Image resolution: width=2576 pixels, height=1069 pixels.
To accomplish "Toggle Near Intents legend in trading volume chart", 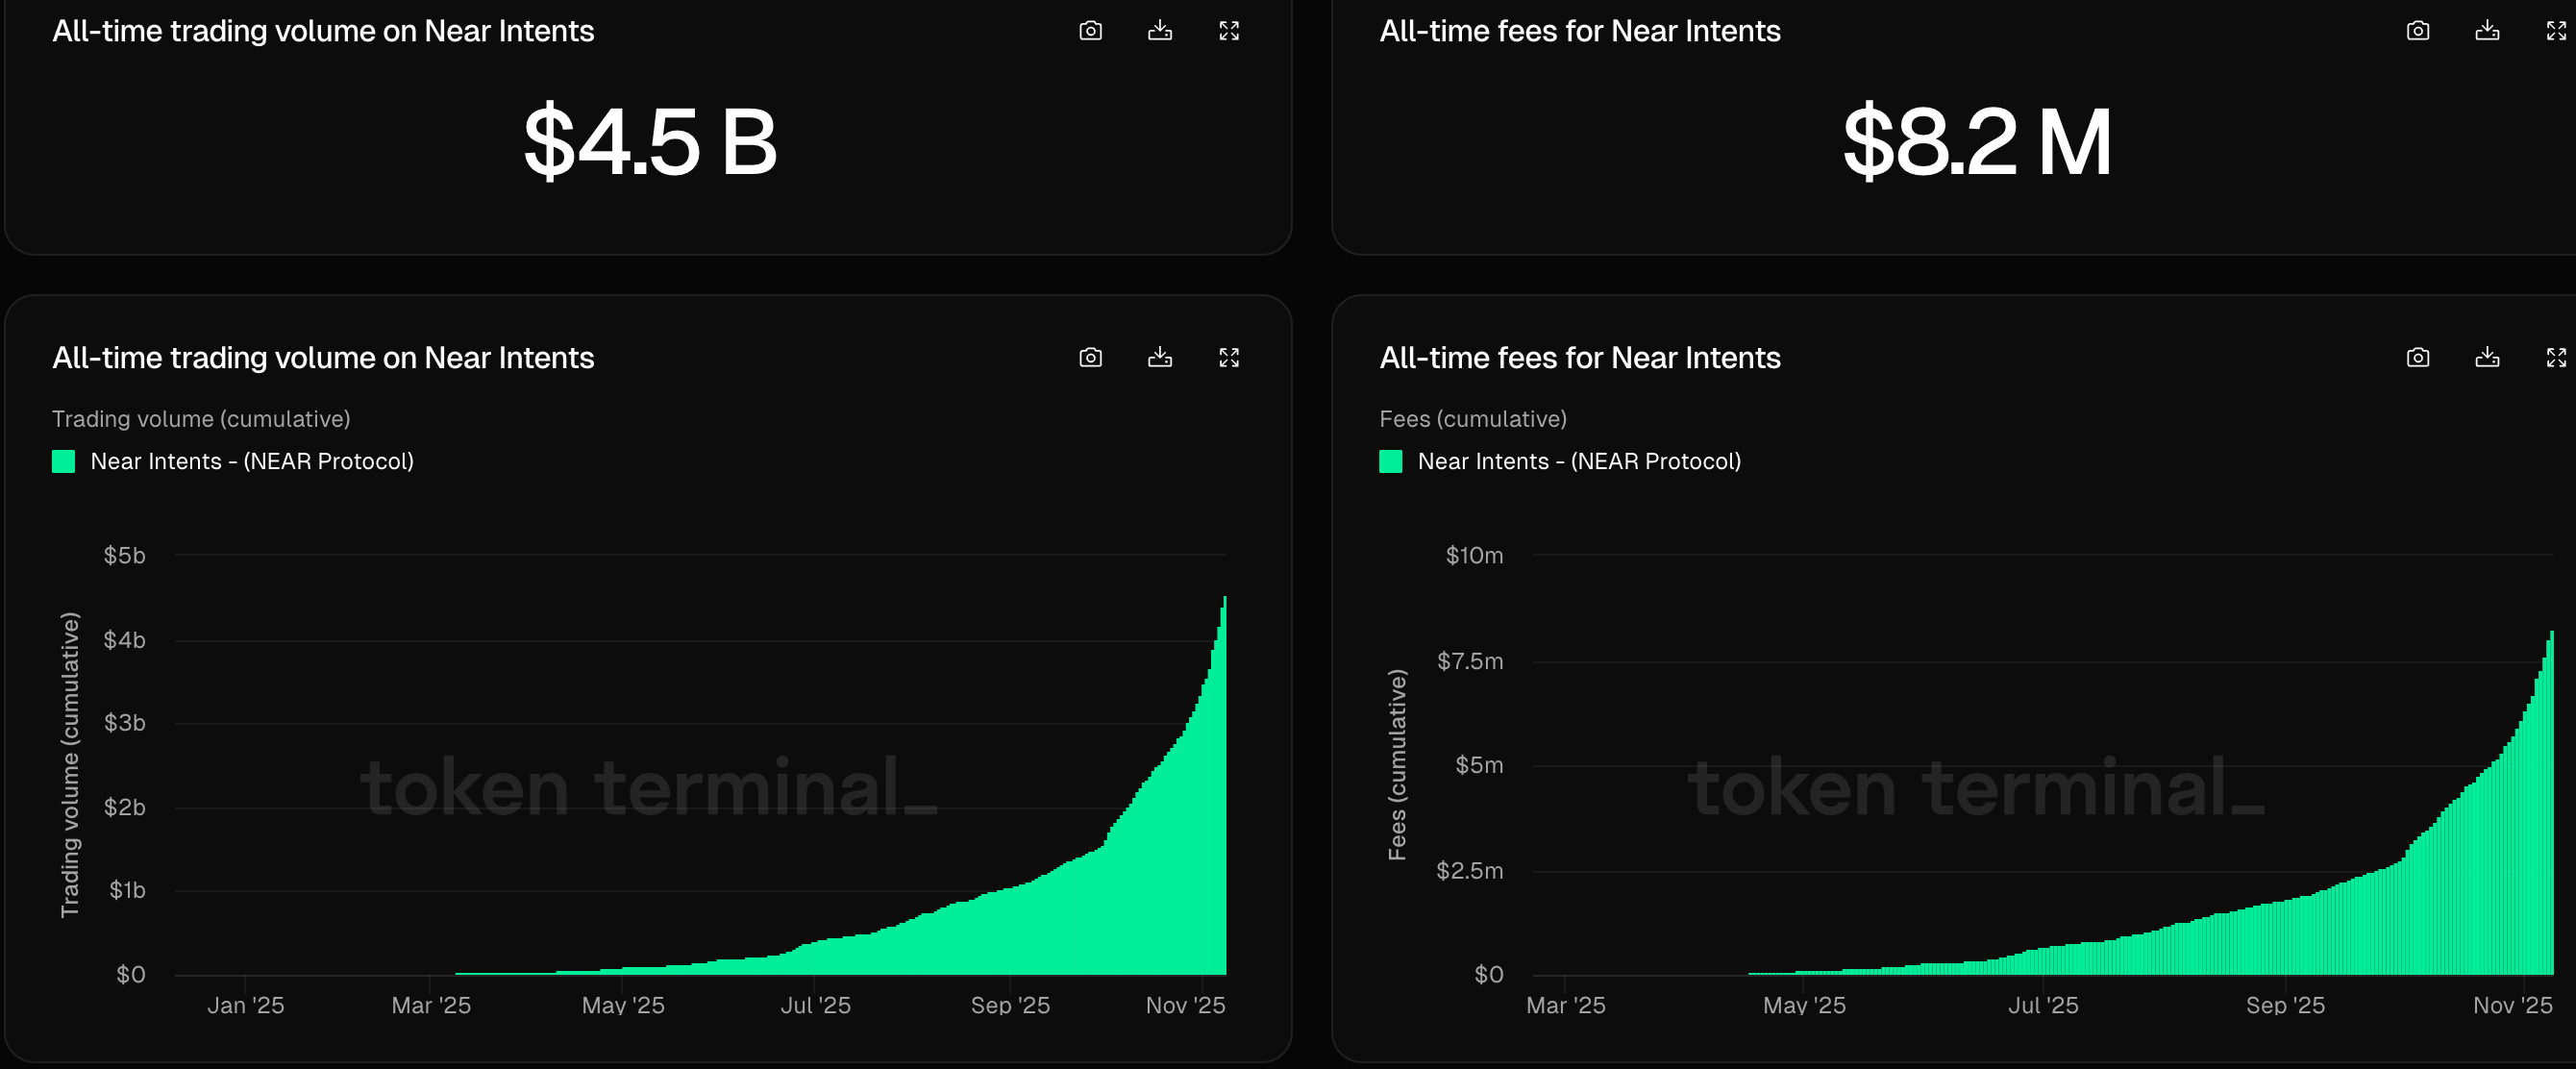I will (x=251, y=461).
